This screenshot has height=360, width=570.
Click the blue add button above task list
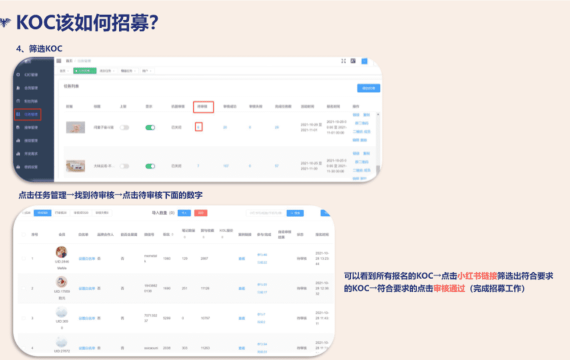[368, 88]
